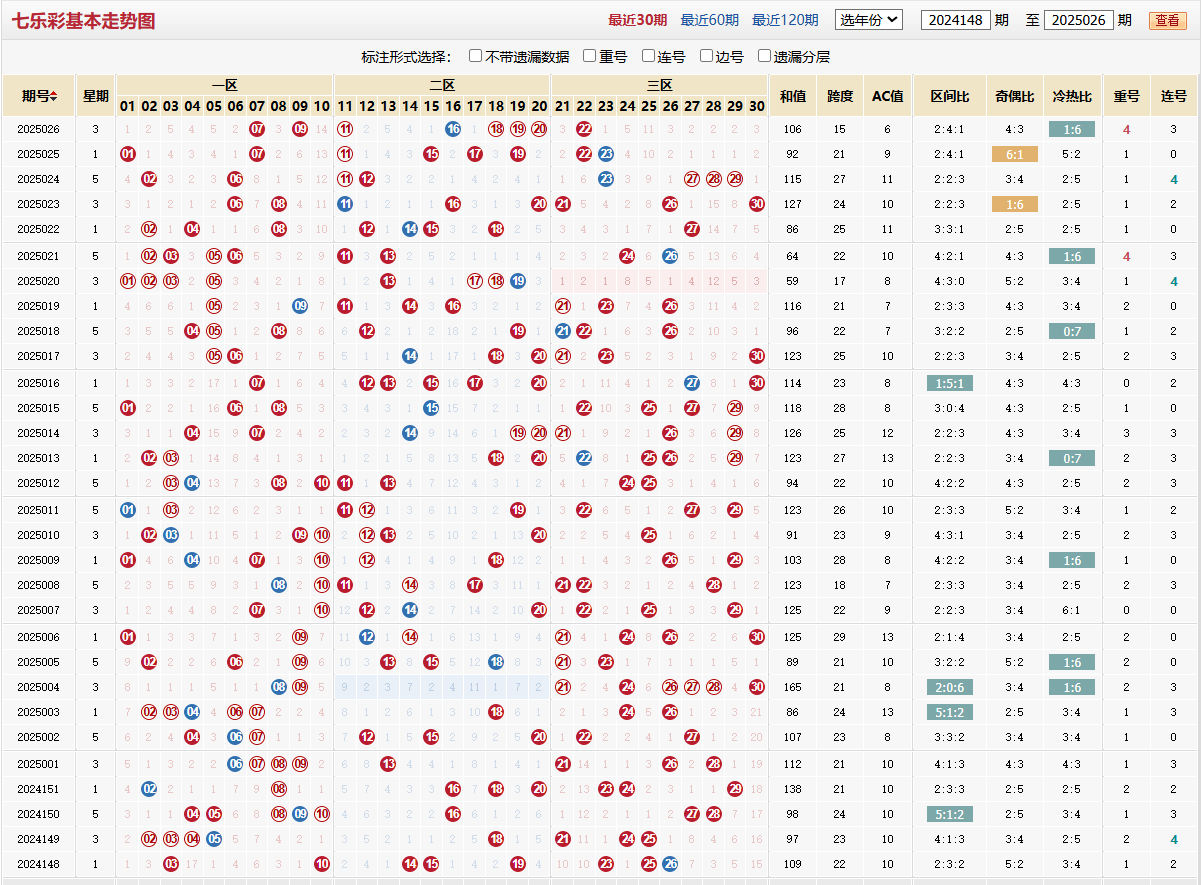1201x885 pixels.
Task: Click blue ball 15 in row 2025015
Action: click(x=431, y=408)
